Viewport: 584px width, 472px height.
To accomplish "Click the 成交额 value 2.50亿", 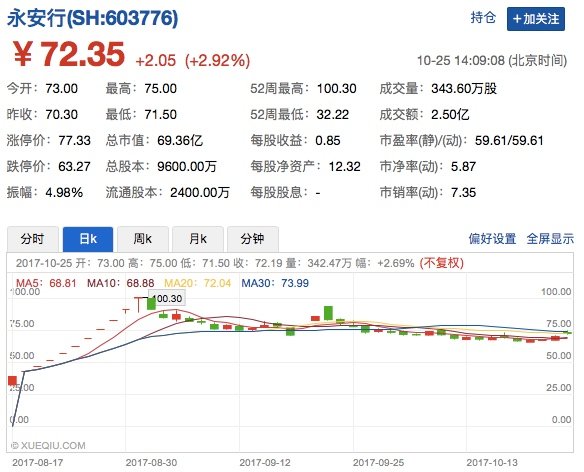I will [x=450, y=115].
